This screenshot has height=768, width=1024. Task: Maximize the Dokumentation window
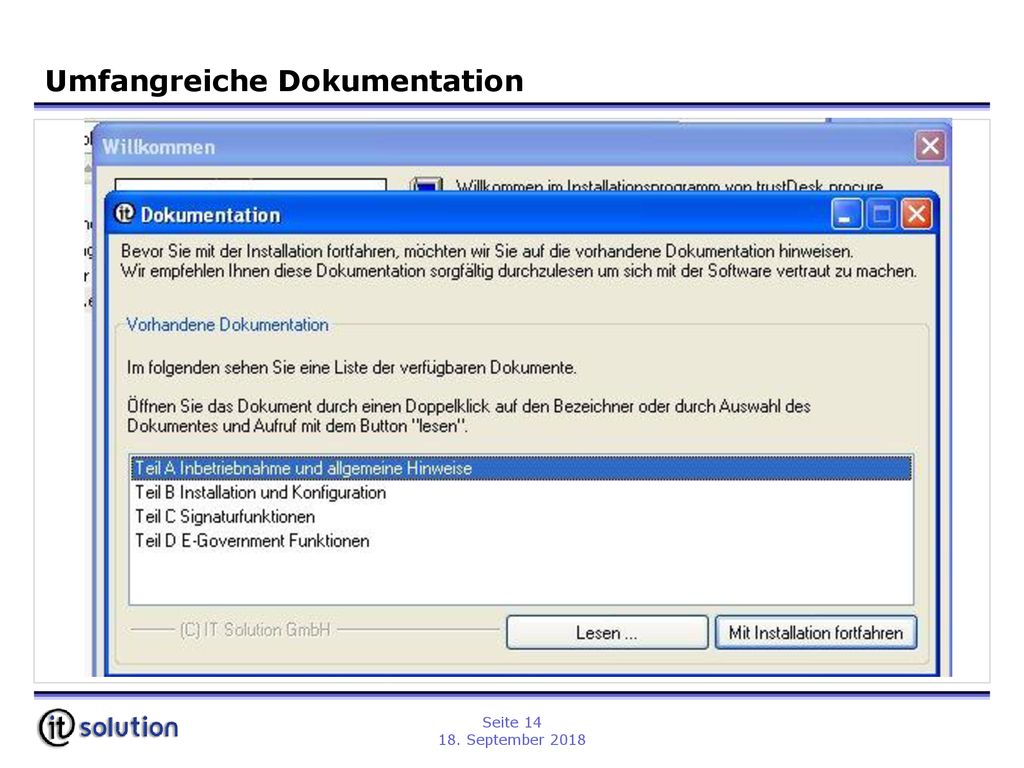pos(882,214)
